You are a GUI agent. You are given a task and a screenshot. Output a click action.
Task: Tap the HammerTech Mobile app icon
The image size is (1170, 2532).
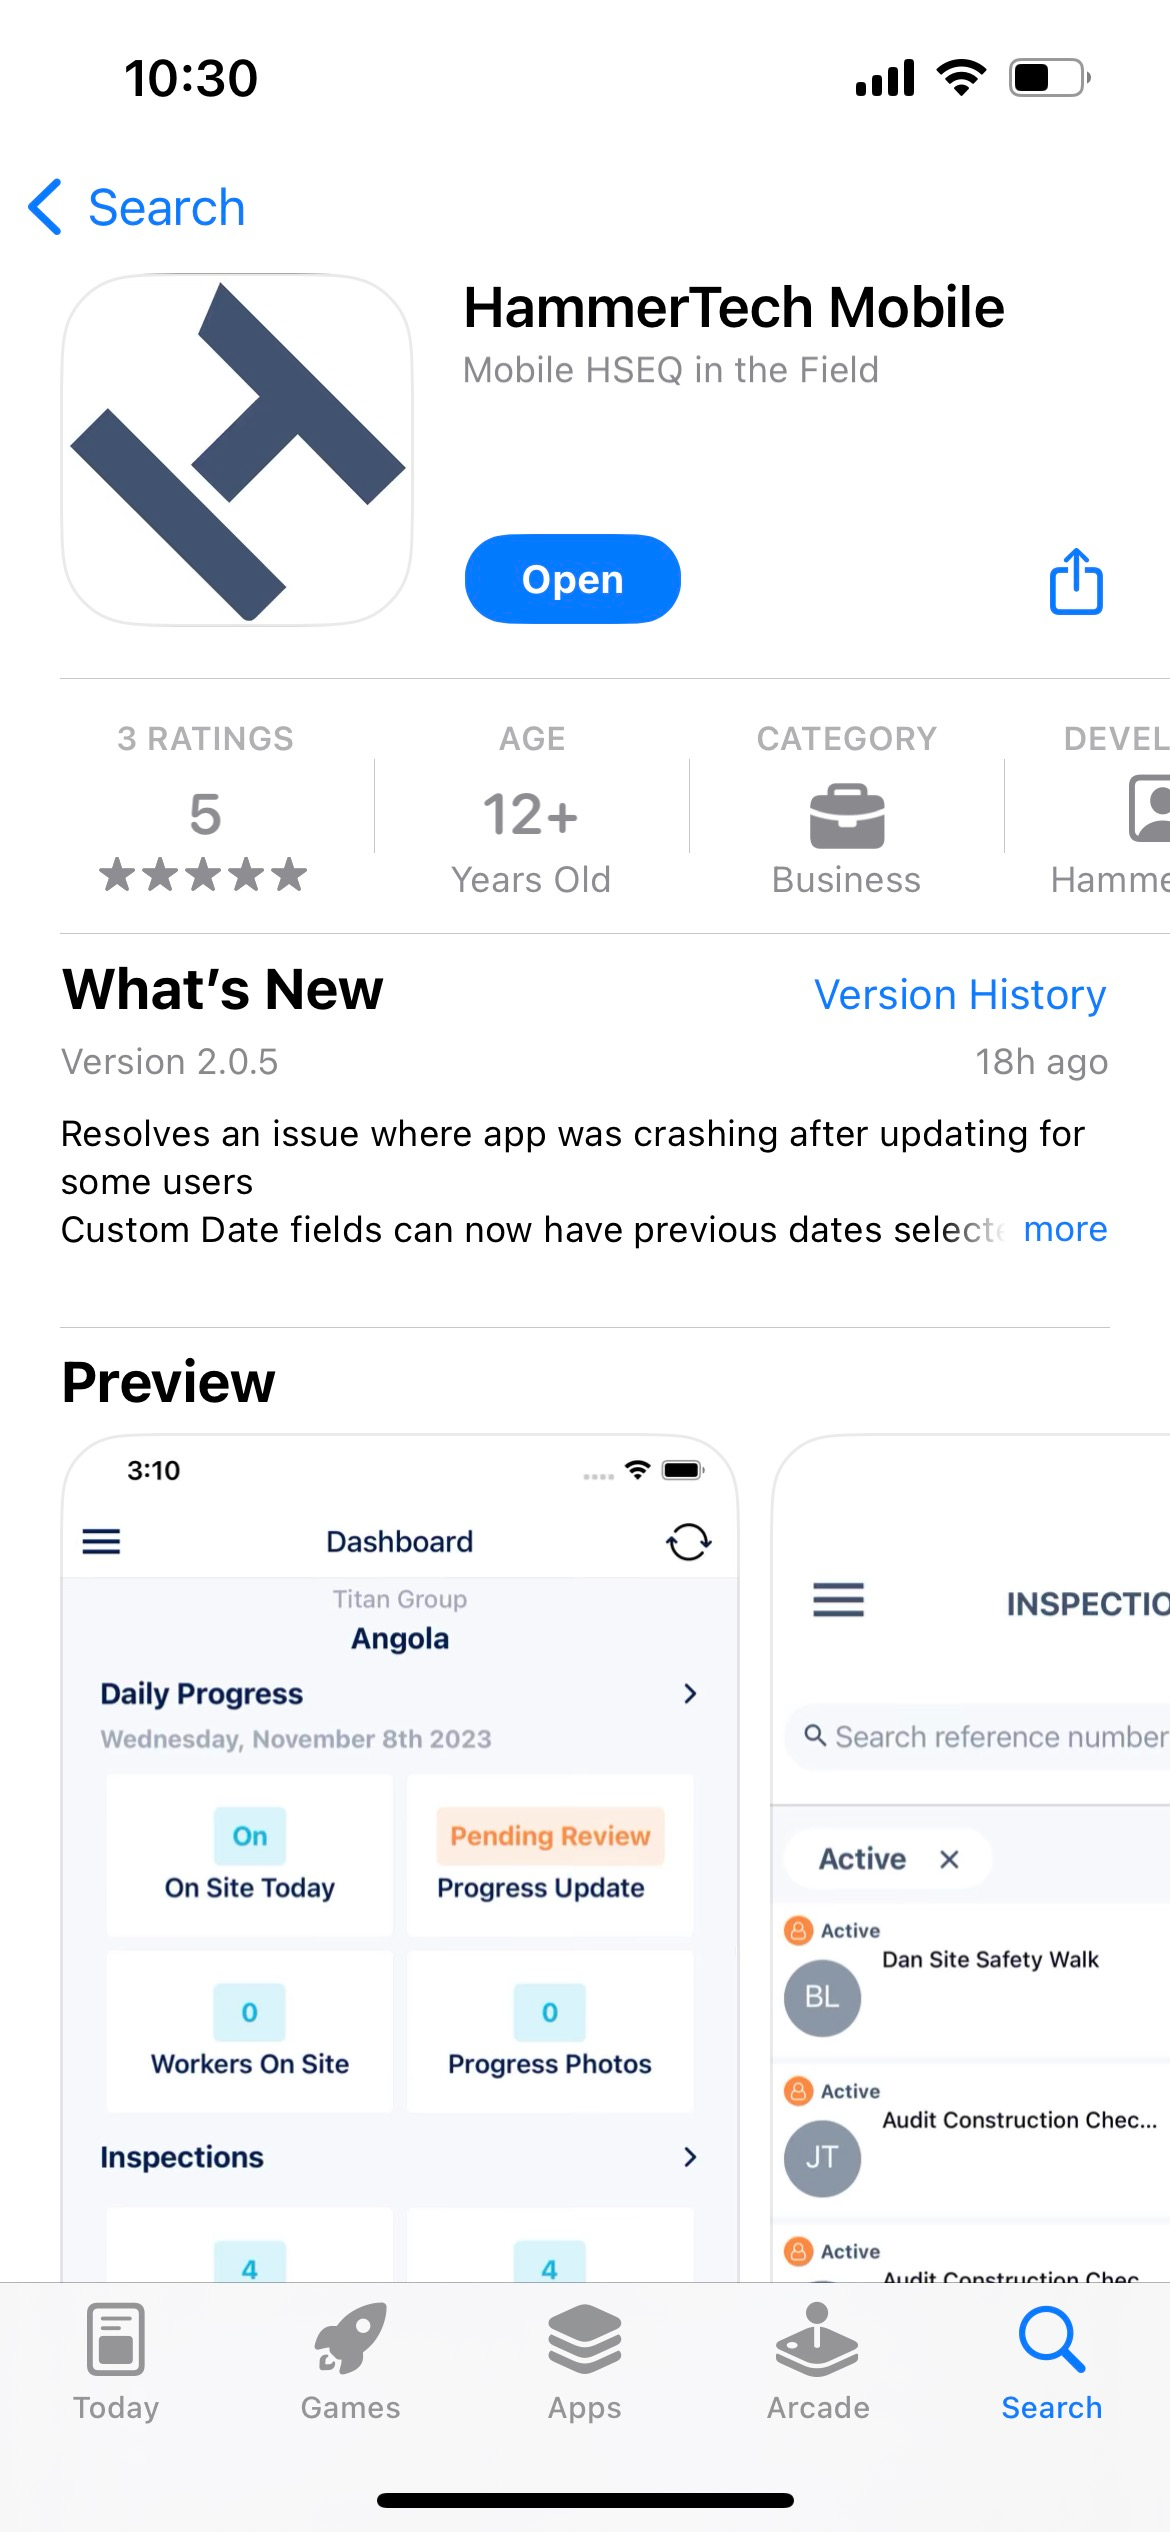(x=237, y=450)
